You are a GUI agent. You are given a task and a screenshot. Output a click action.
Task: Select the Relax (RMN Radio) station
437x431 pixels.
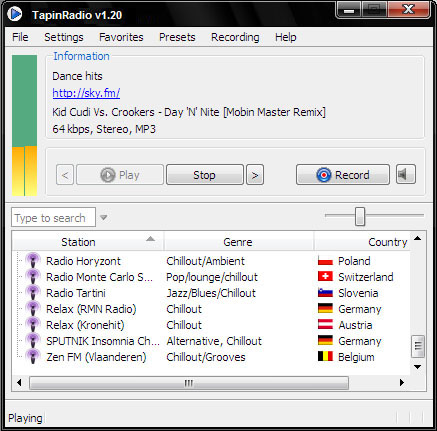91,309
